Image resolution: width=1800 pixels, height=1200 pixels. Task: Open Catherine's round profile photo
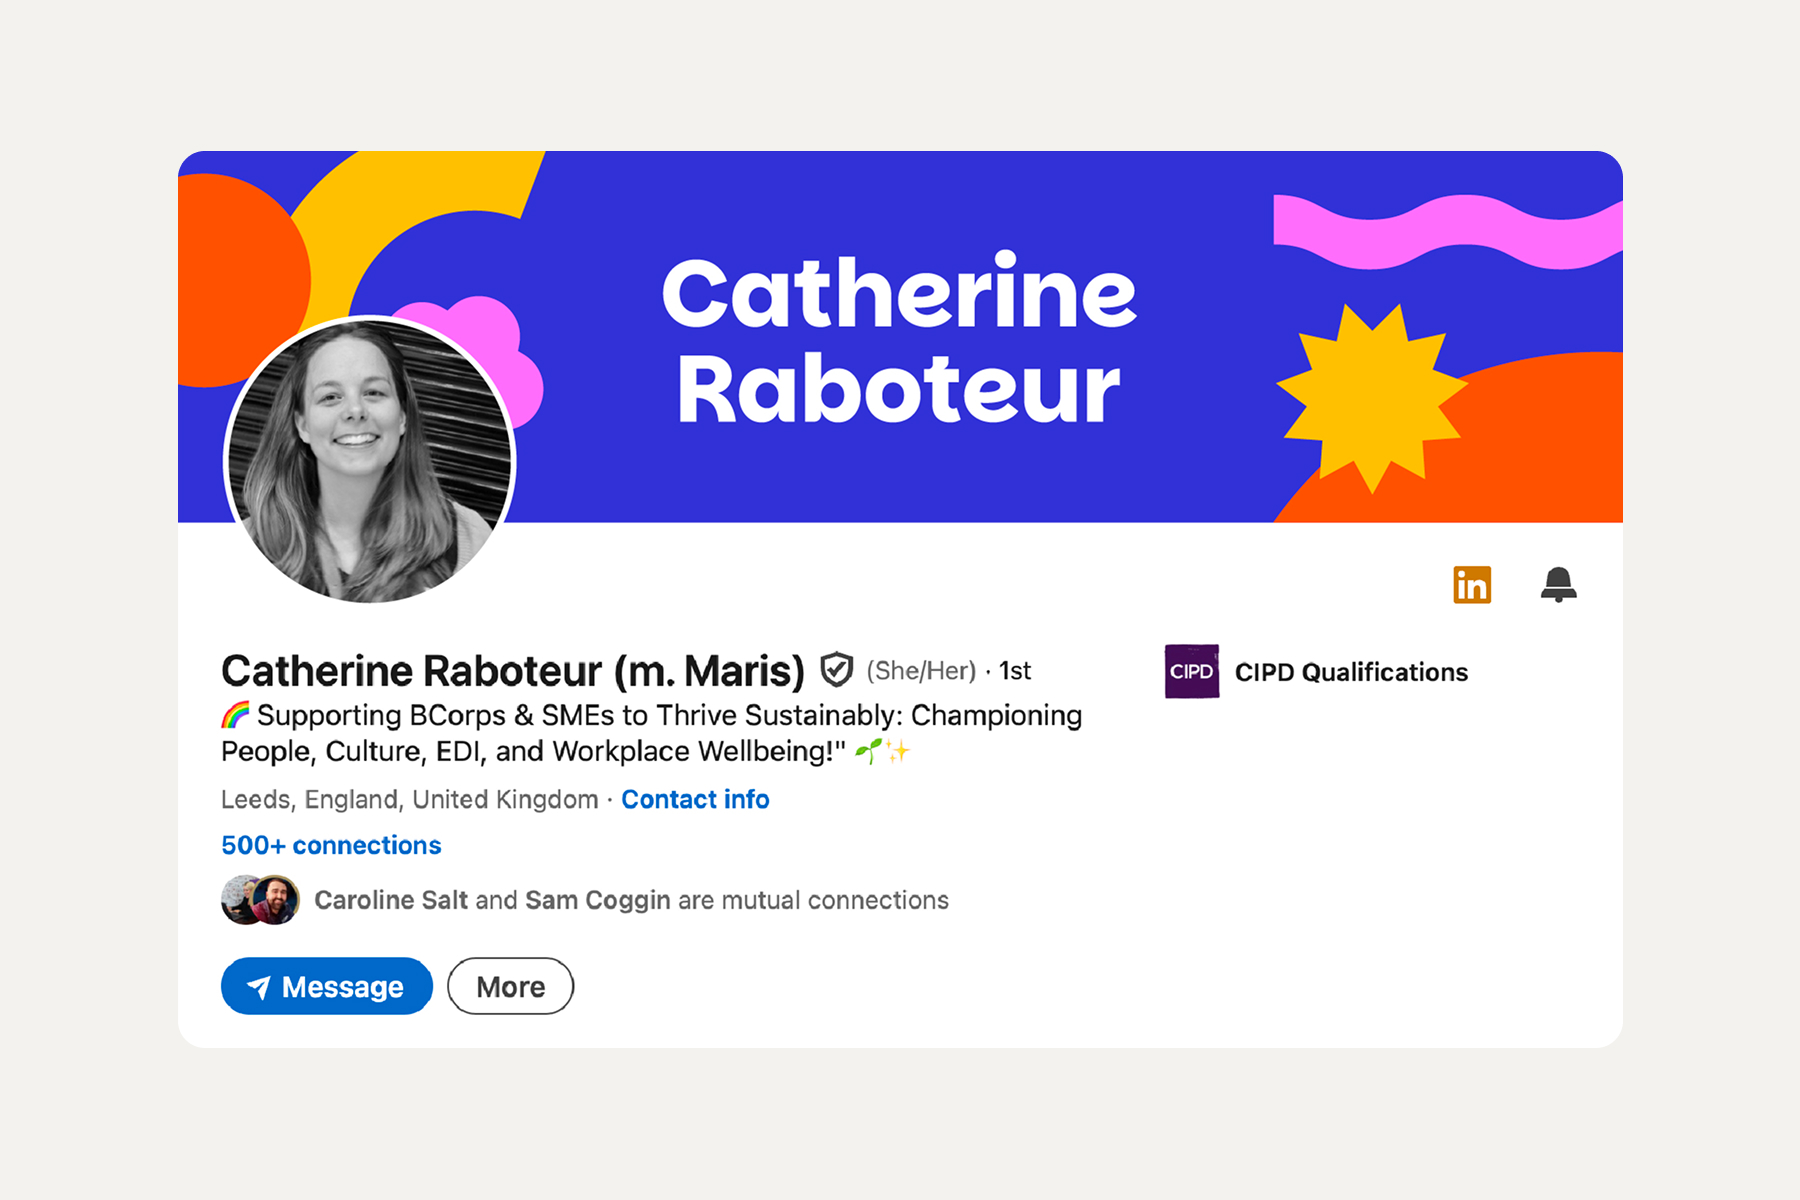[369, 460]
